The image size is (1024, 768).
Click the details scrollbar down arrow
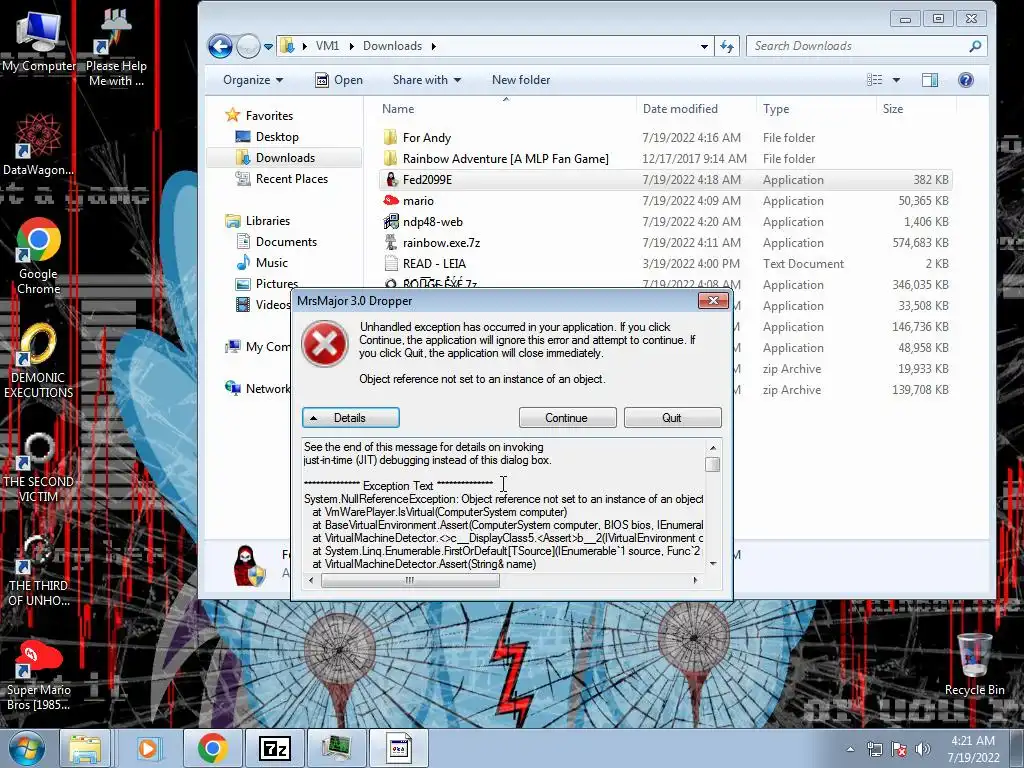(712, 564)
